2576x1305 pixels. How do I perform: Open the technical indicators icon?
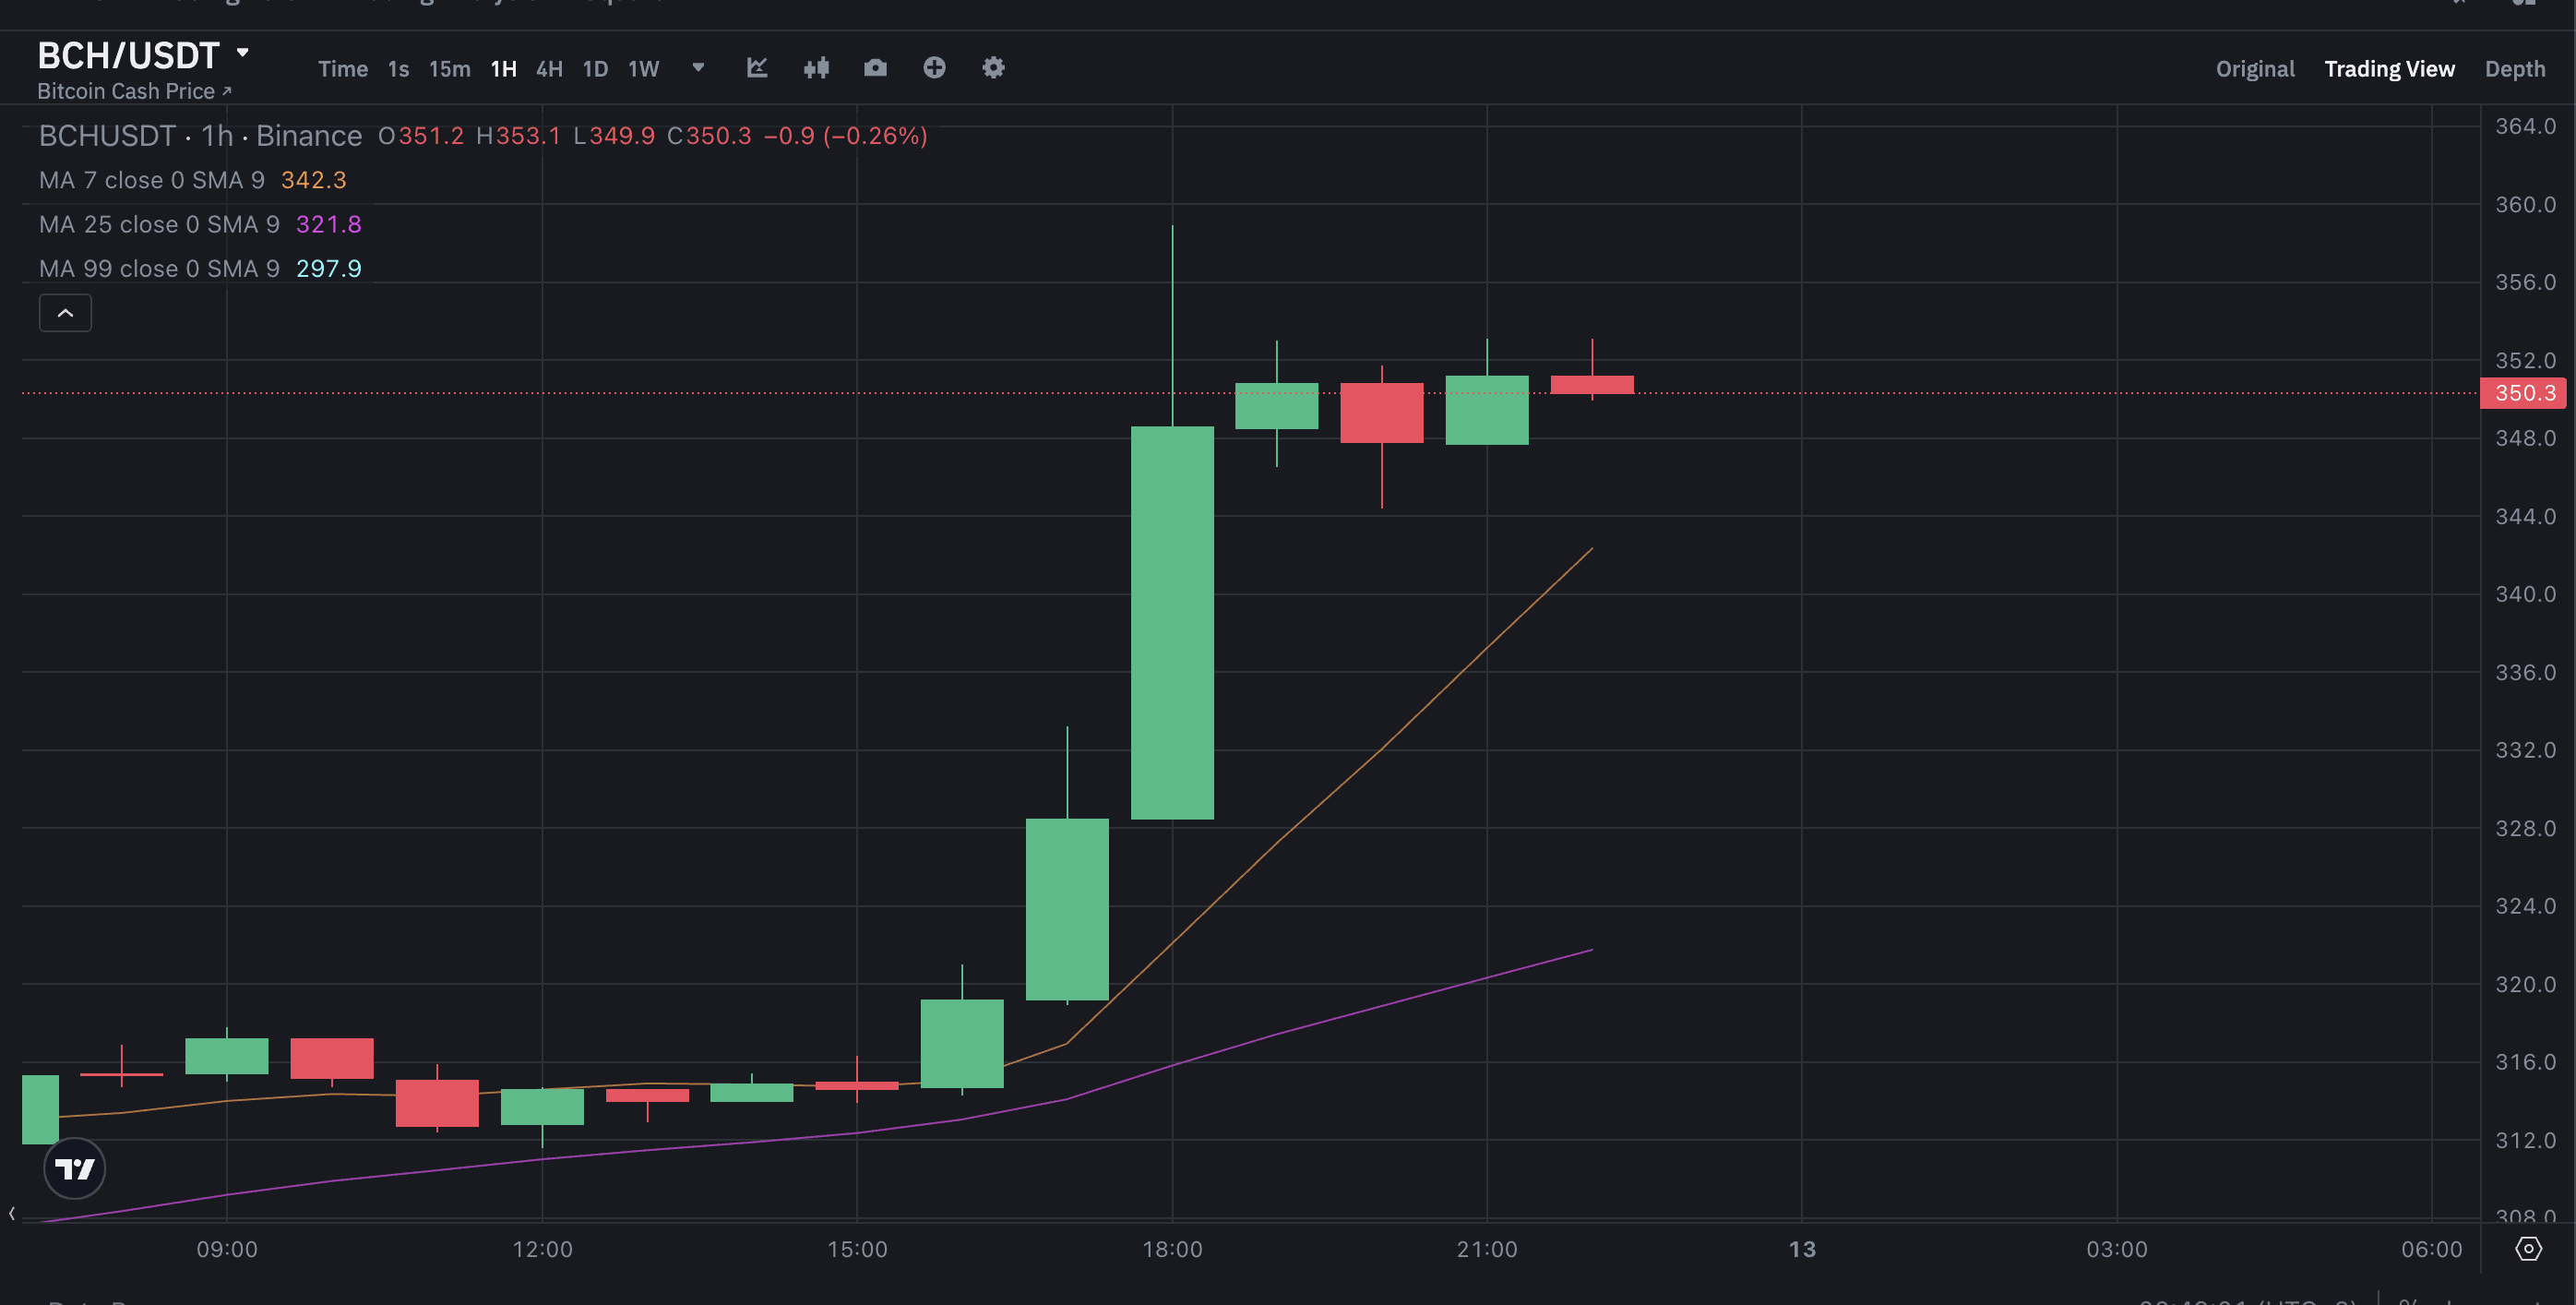pyautogui.click(x=757, y=68)
